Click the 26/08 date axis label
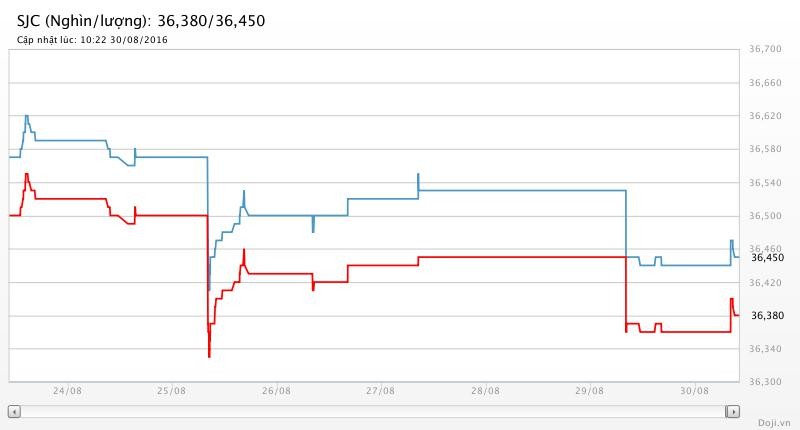Viewport: 800px width, 430px height. point(276,391)
